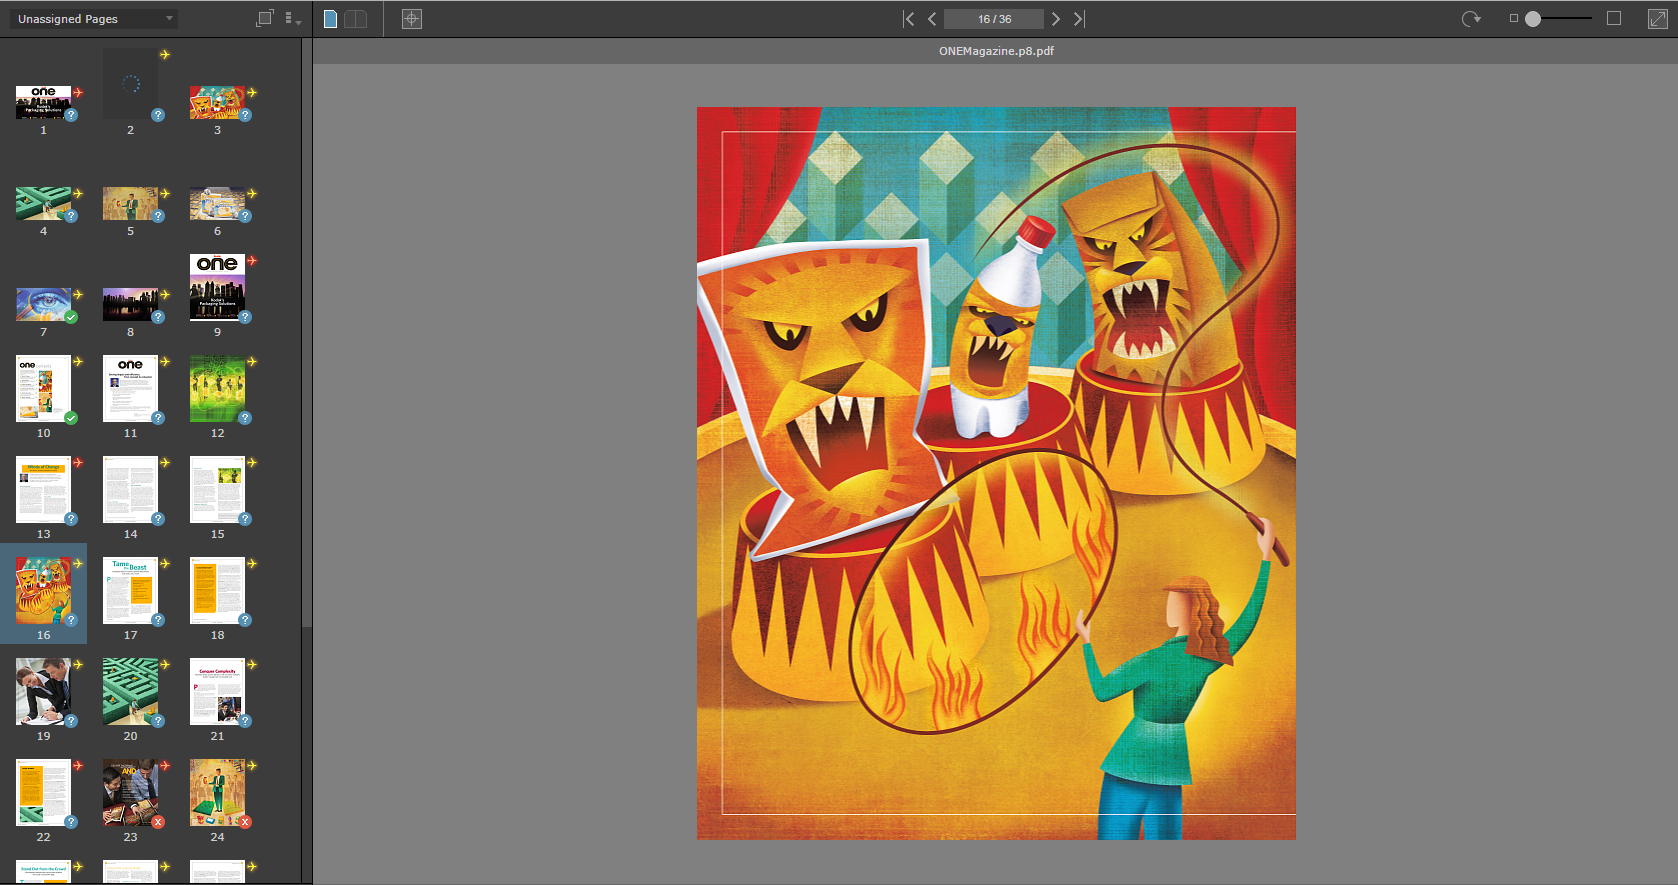
Task: Click the small zoom-out square icon
Action: point(1513,18)
